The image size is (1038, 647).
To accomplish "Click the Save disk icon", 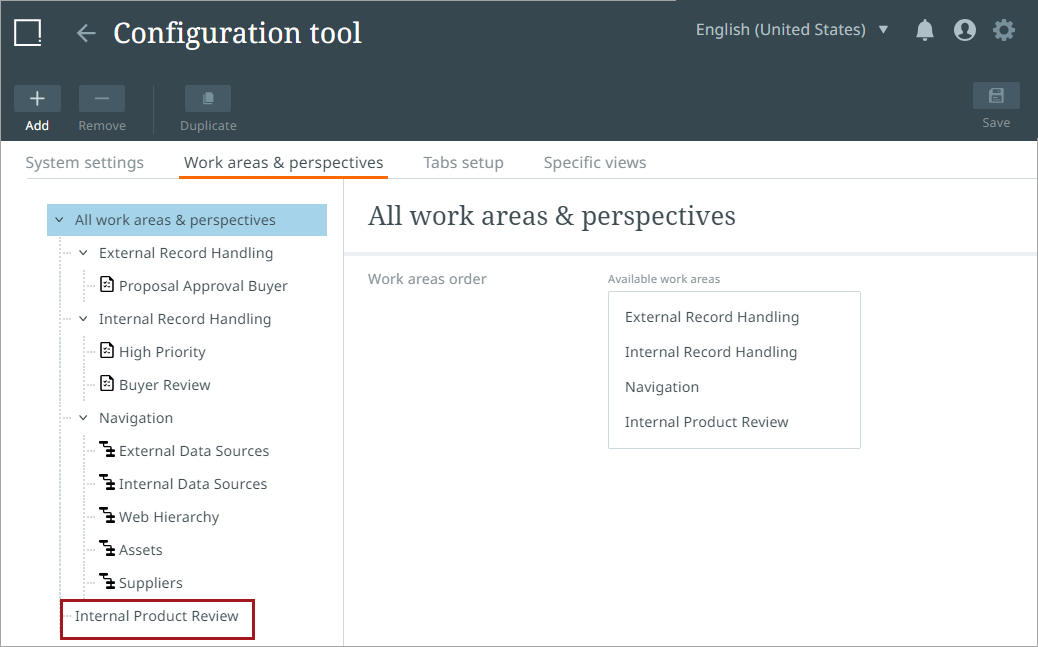I will click(996, 96).
